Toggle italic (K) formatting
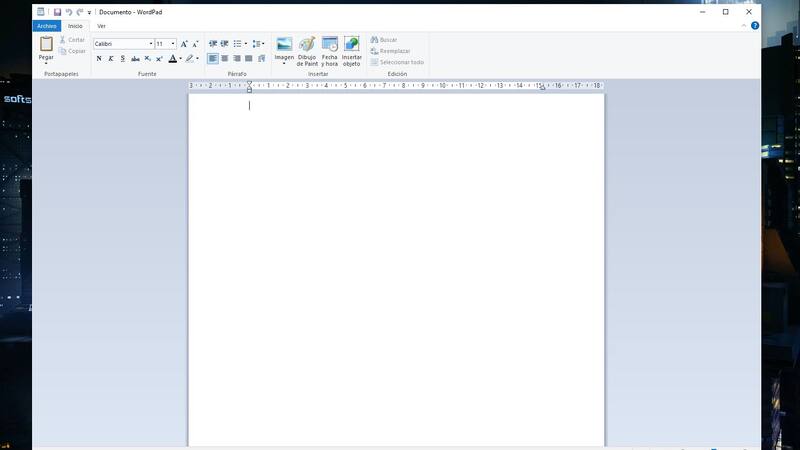 [x=111, y=59]
